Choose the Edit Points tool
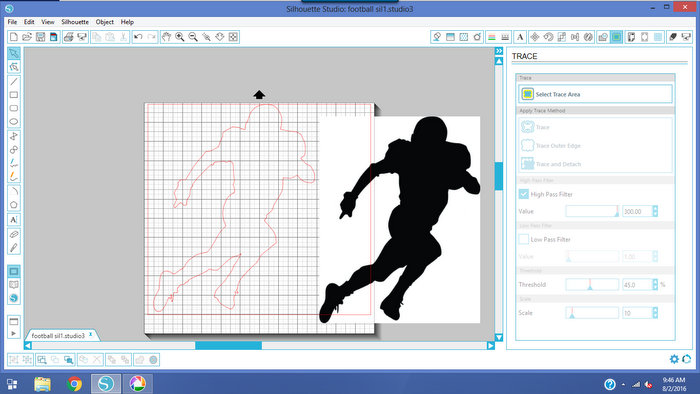Image resolution: width=700 pixels, height=394 pixels. (14, 67)
